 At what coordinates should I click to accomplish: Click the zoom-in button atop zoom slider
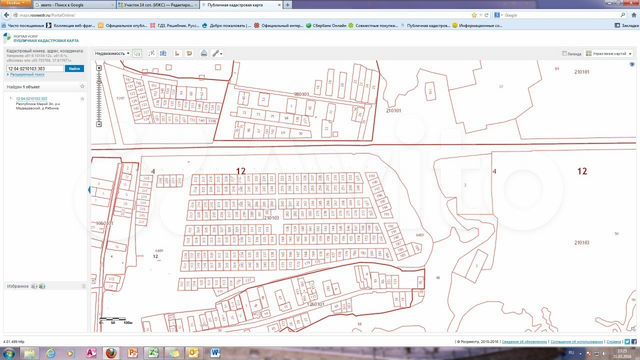99,68
